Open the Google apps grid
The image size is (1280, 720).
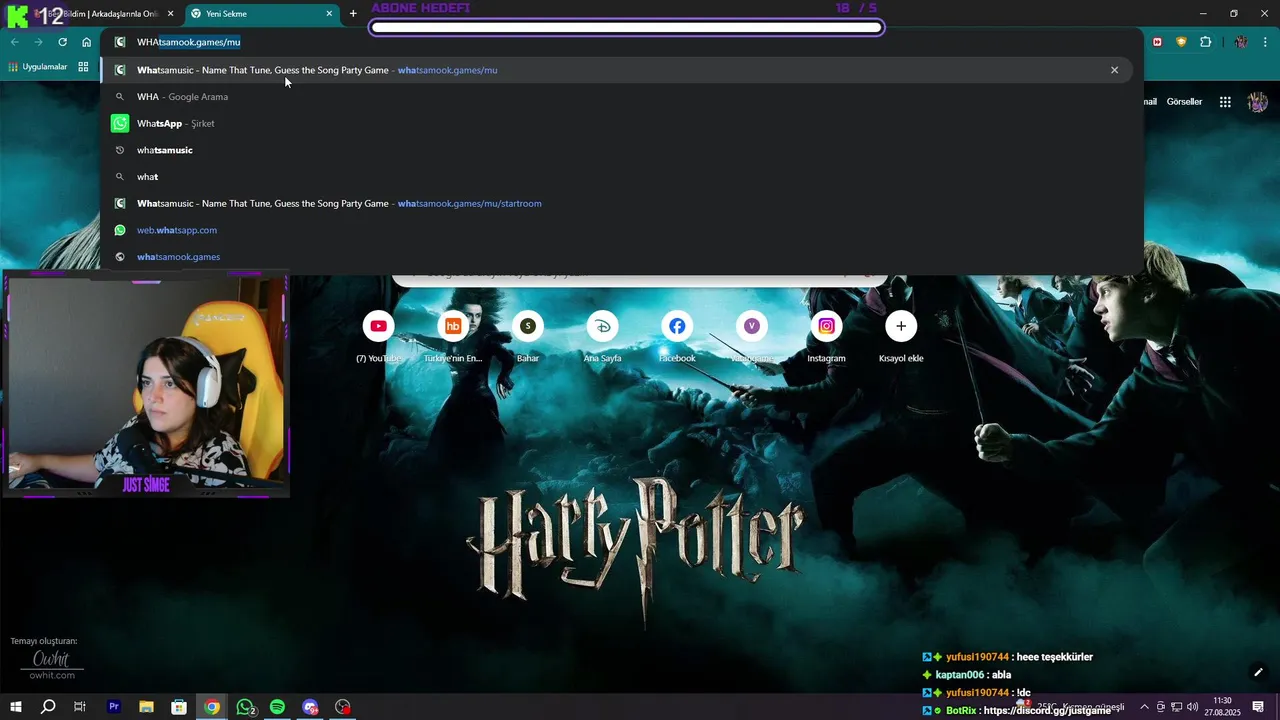click(x=1225, y=102)
